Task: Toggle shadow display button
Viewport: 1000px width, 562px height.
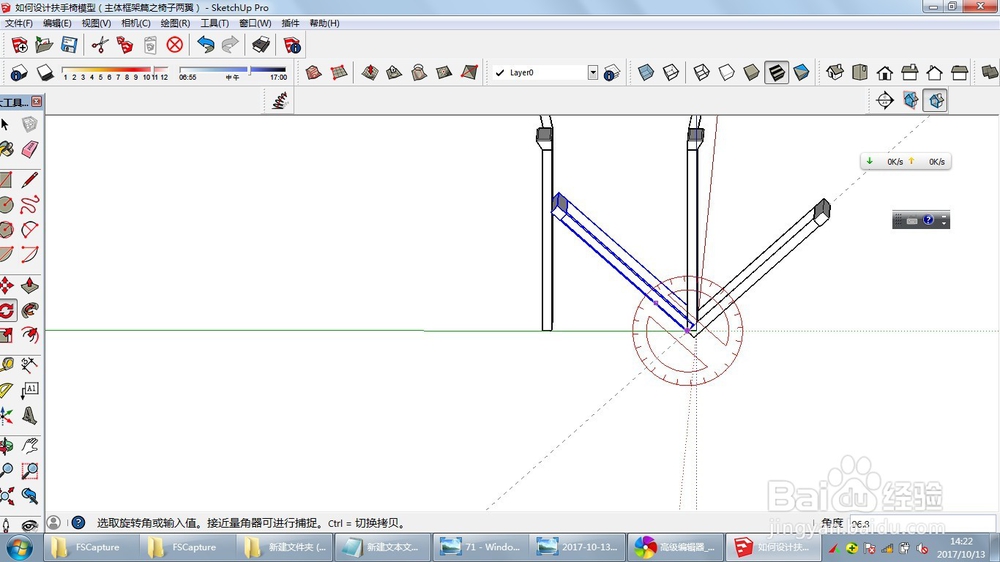Action: [x=45, y=72]
